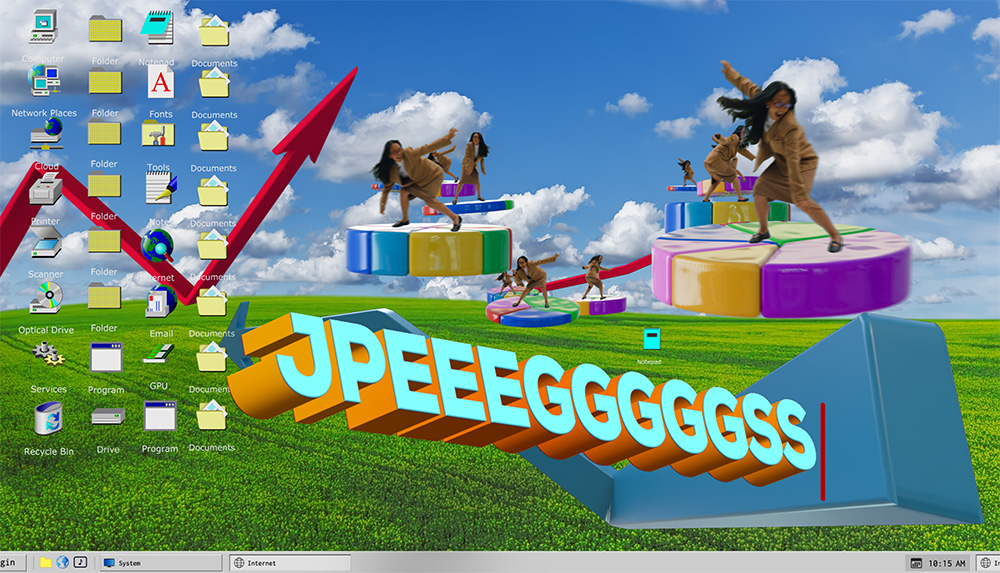Open the Fonts icon with red A

point(161,82)
